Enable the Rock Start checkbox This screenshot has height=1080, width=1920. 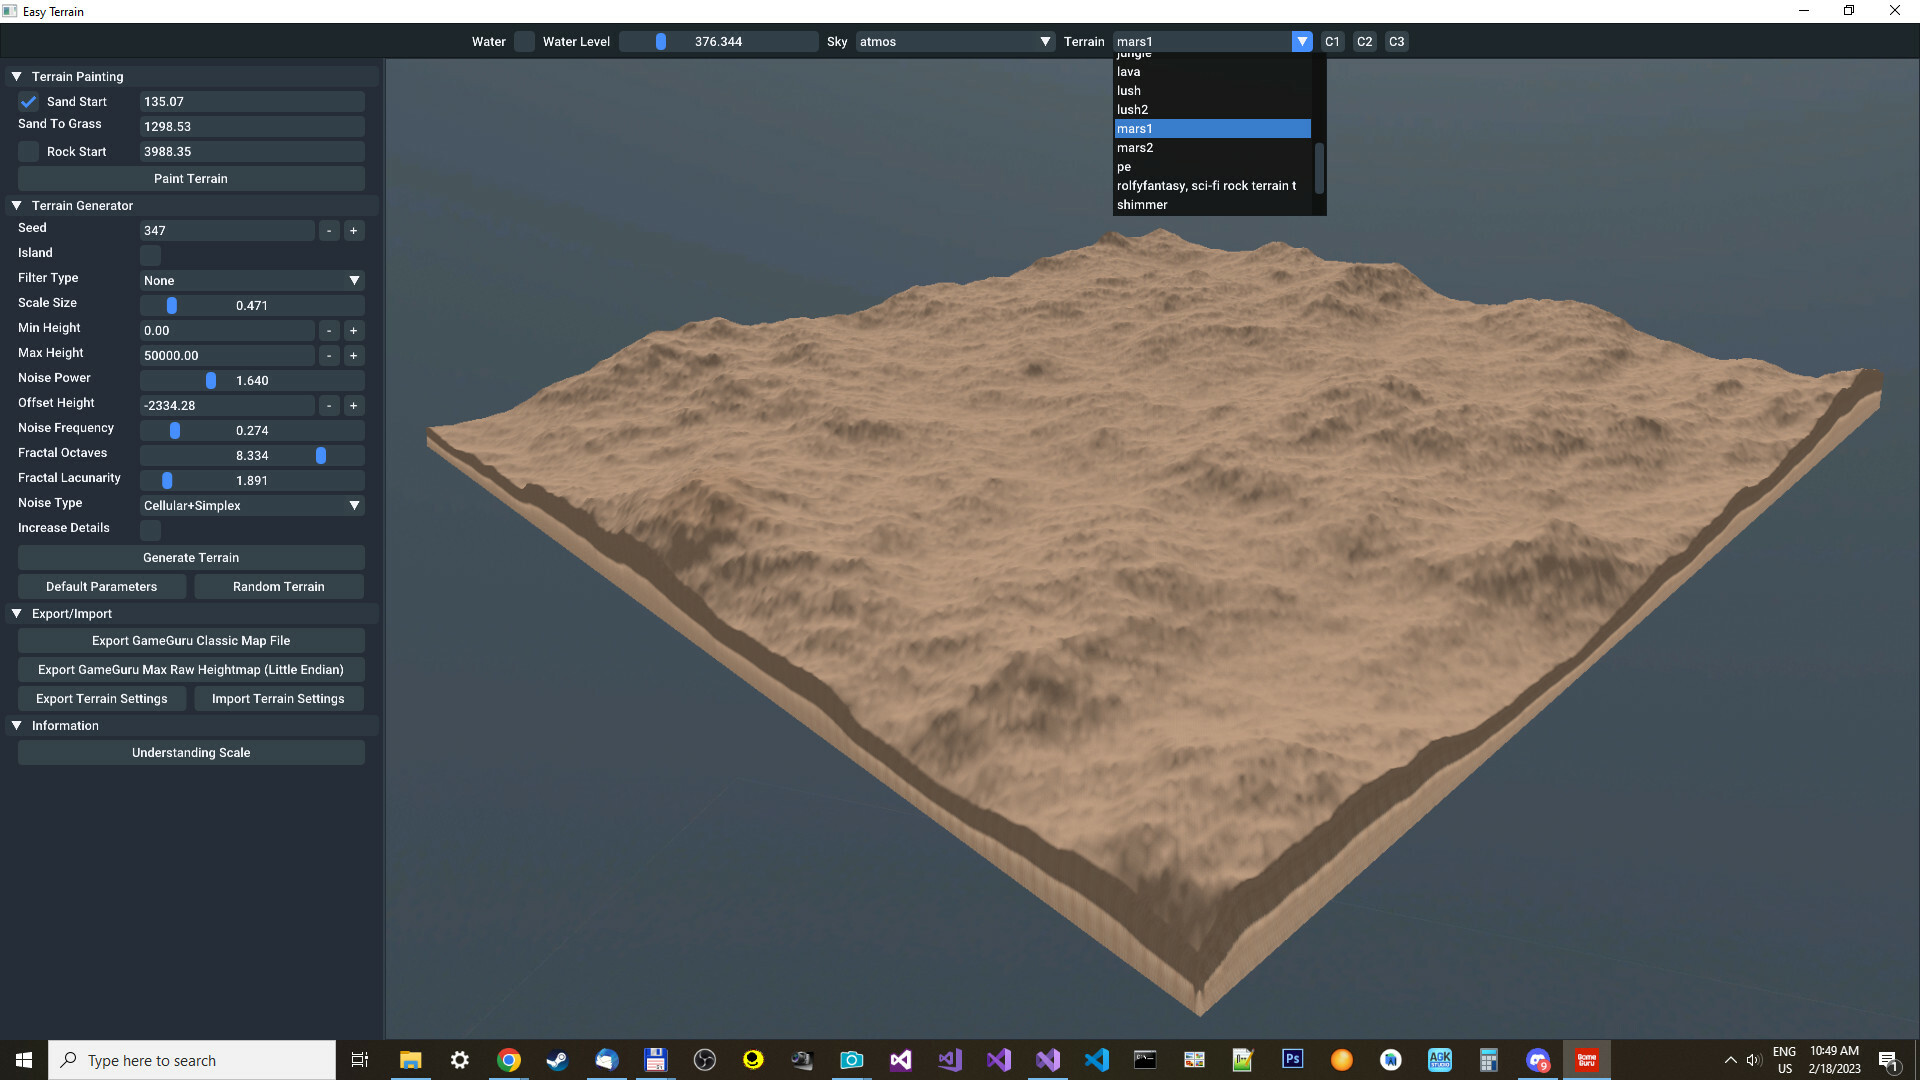[29, 151]
